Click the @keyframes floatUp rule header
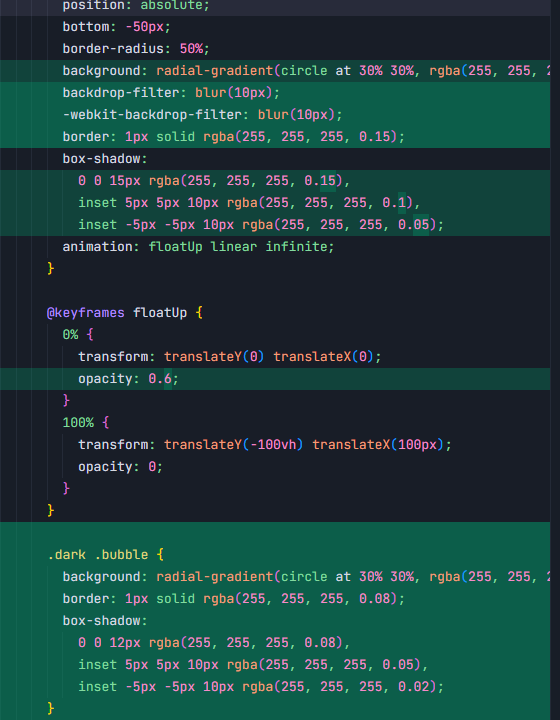The image size is (560, 720). coord(124,313)
